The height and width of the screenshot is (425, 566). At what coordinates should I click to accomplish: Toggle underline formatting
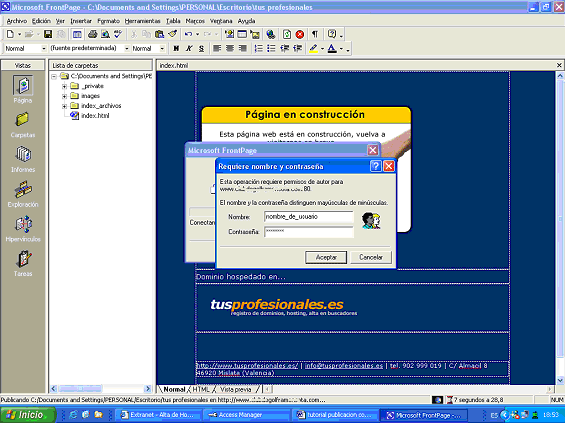tap(201, 48)
